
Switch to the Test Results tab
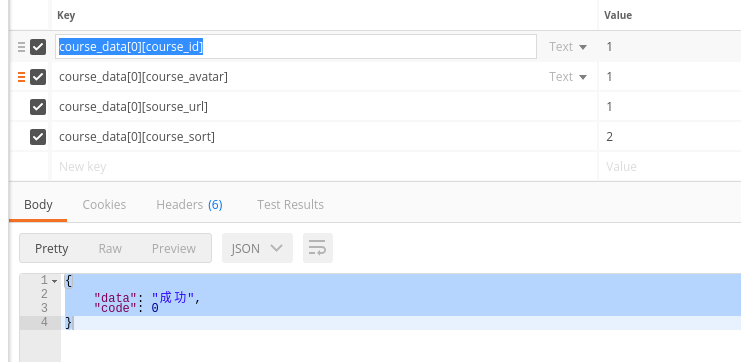(x=290, y=205)
